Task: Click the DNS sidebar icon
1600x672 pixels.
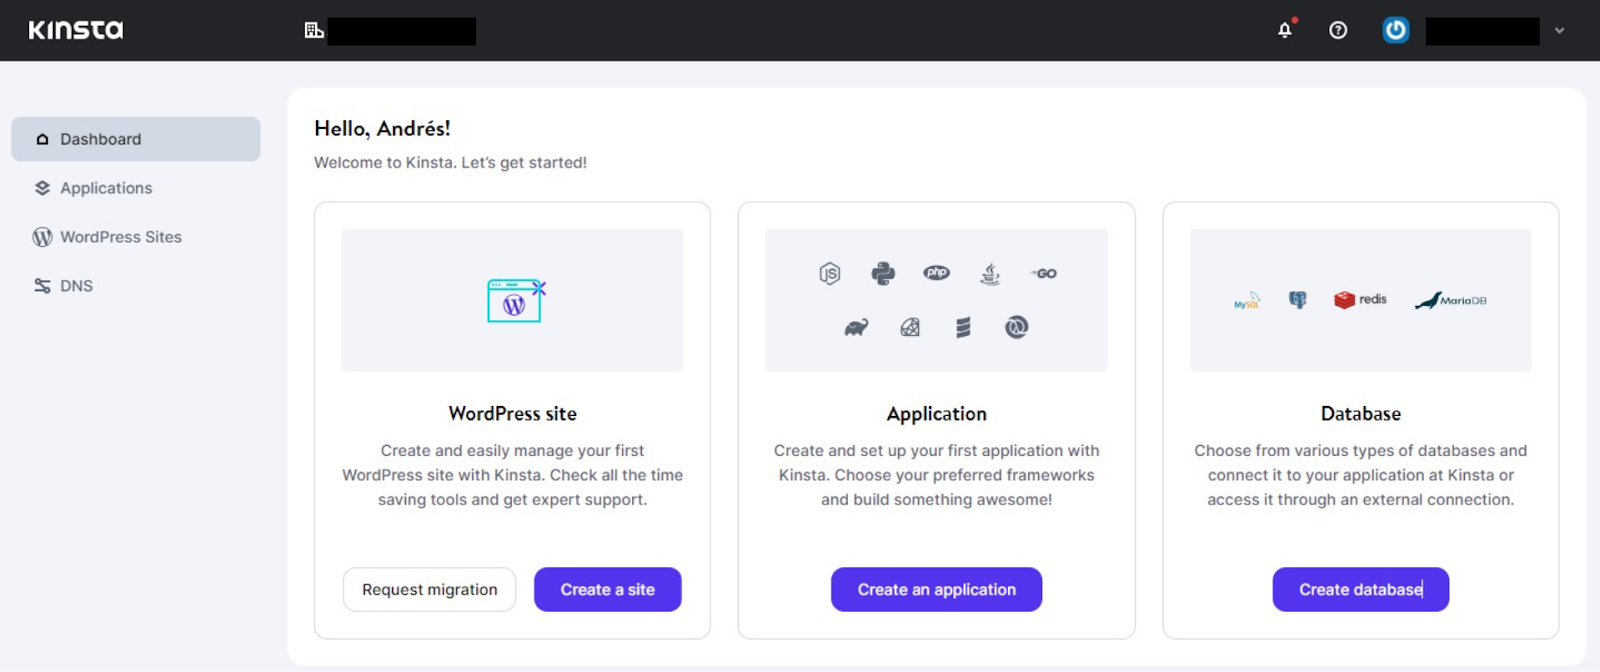Action: (42, 286)
